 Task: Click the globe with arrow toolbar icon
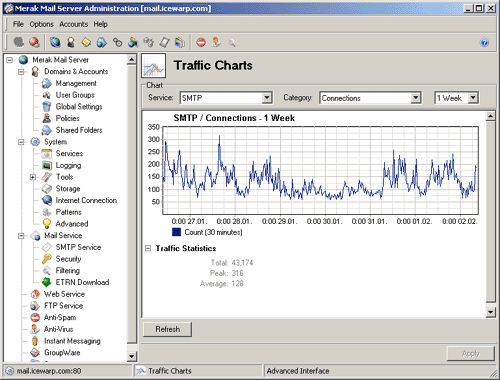[102, 42]
